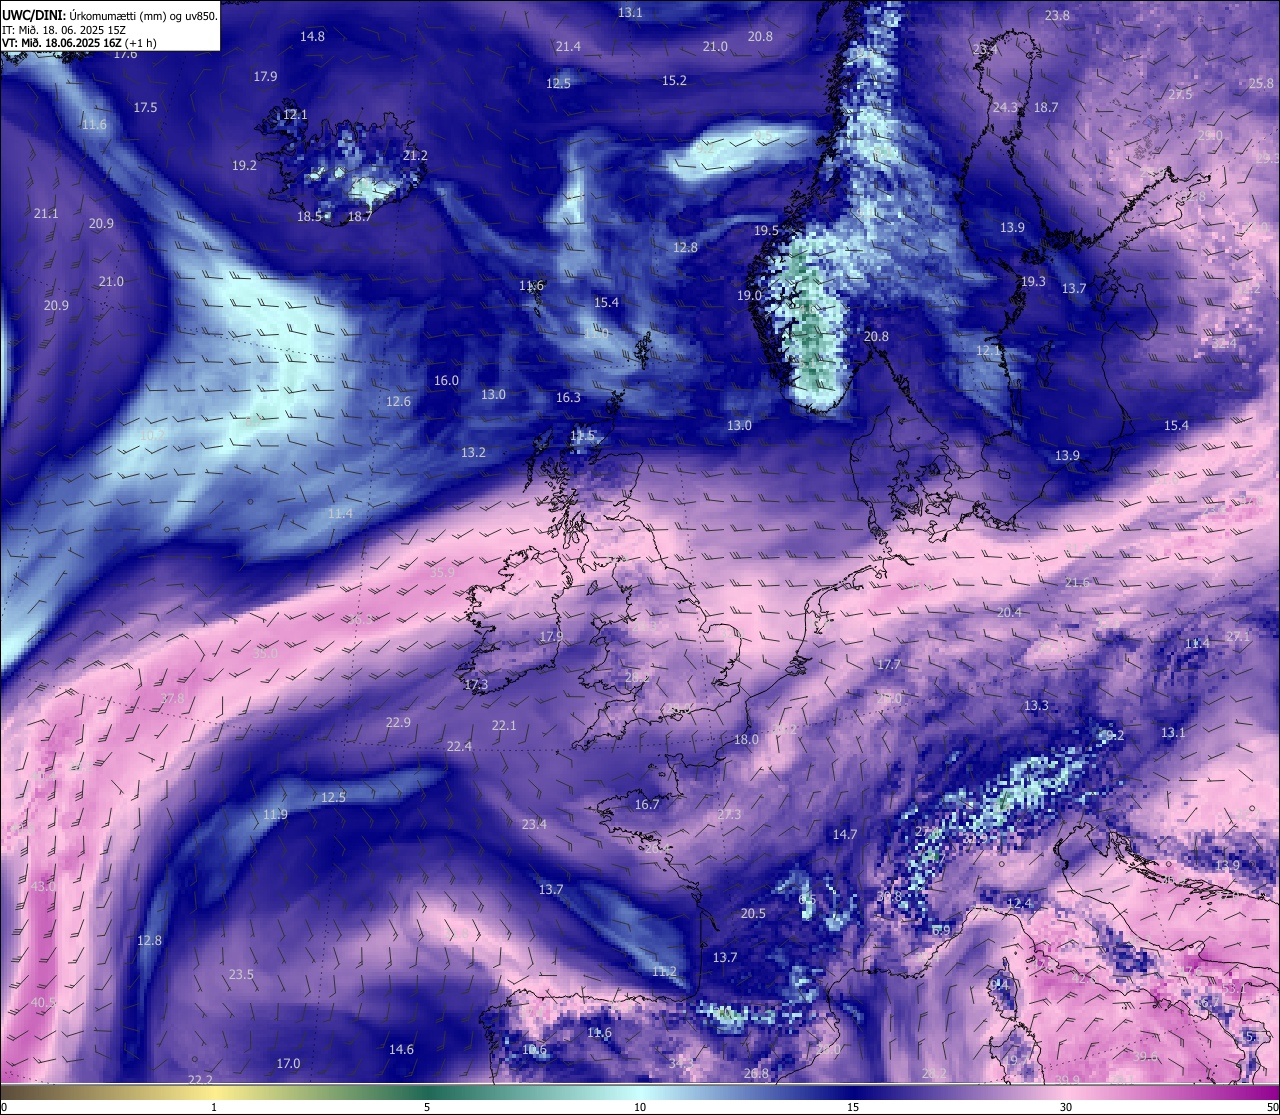The height and width of the screenshot is (1115, 1280).
Task: Click the 12.4 value label
Action: tap(1019, 904)
